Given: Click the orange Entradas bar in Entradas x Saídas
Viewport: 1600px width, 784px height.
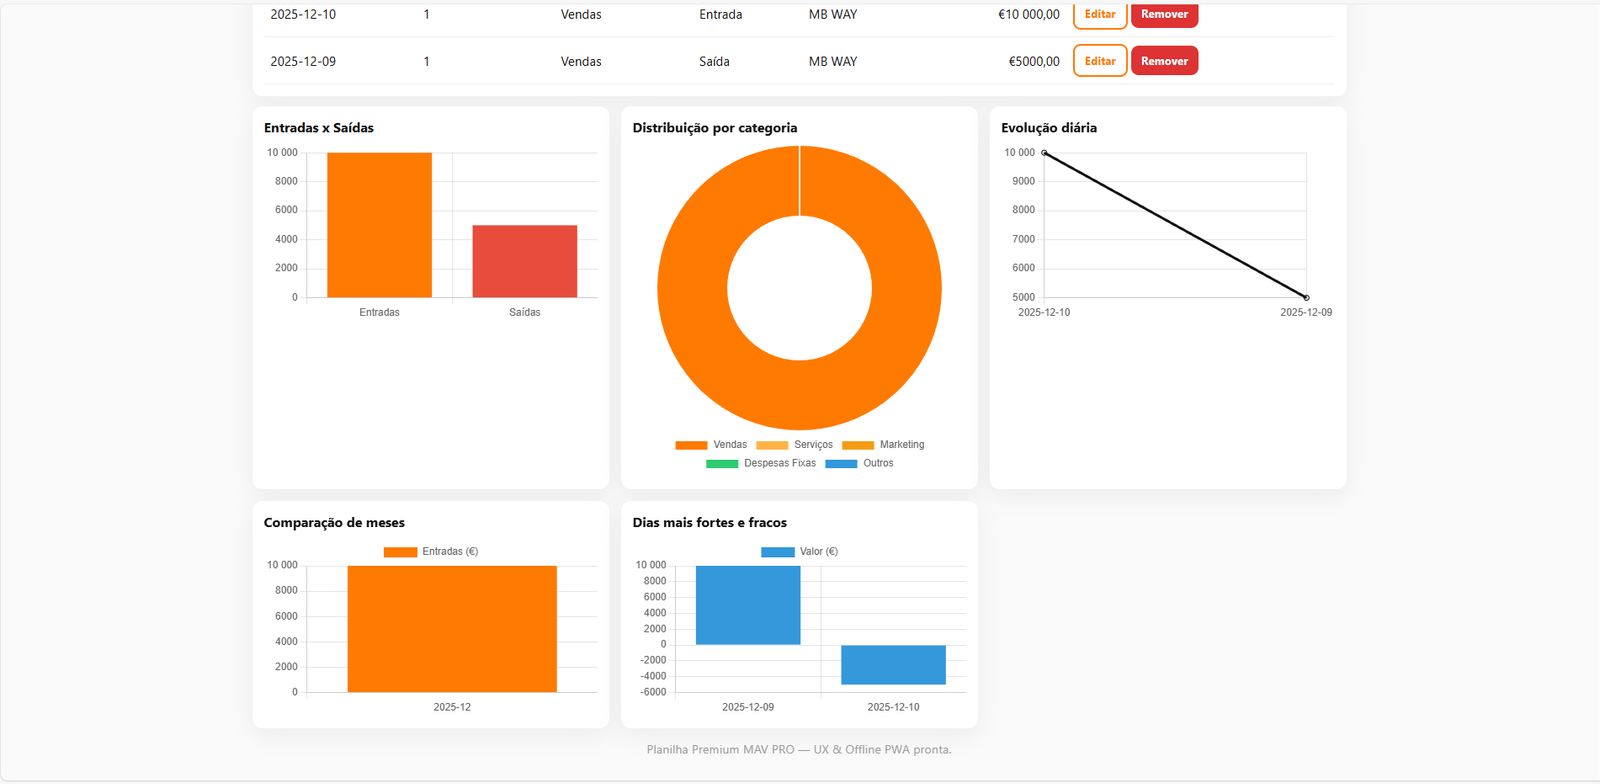Looking at the screenshot, I should [x=379, y=225].
